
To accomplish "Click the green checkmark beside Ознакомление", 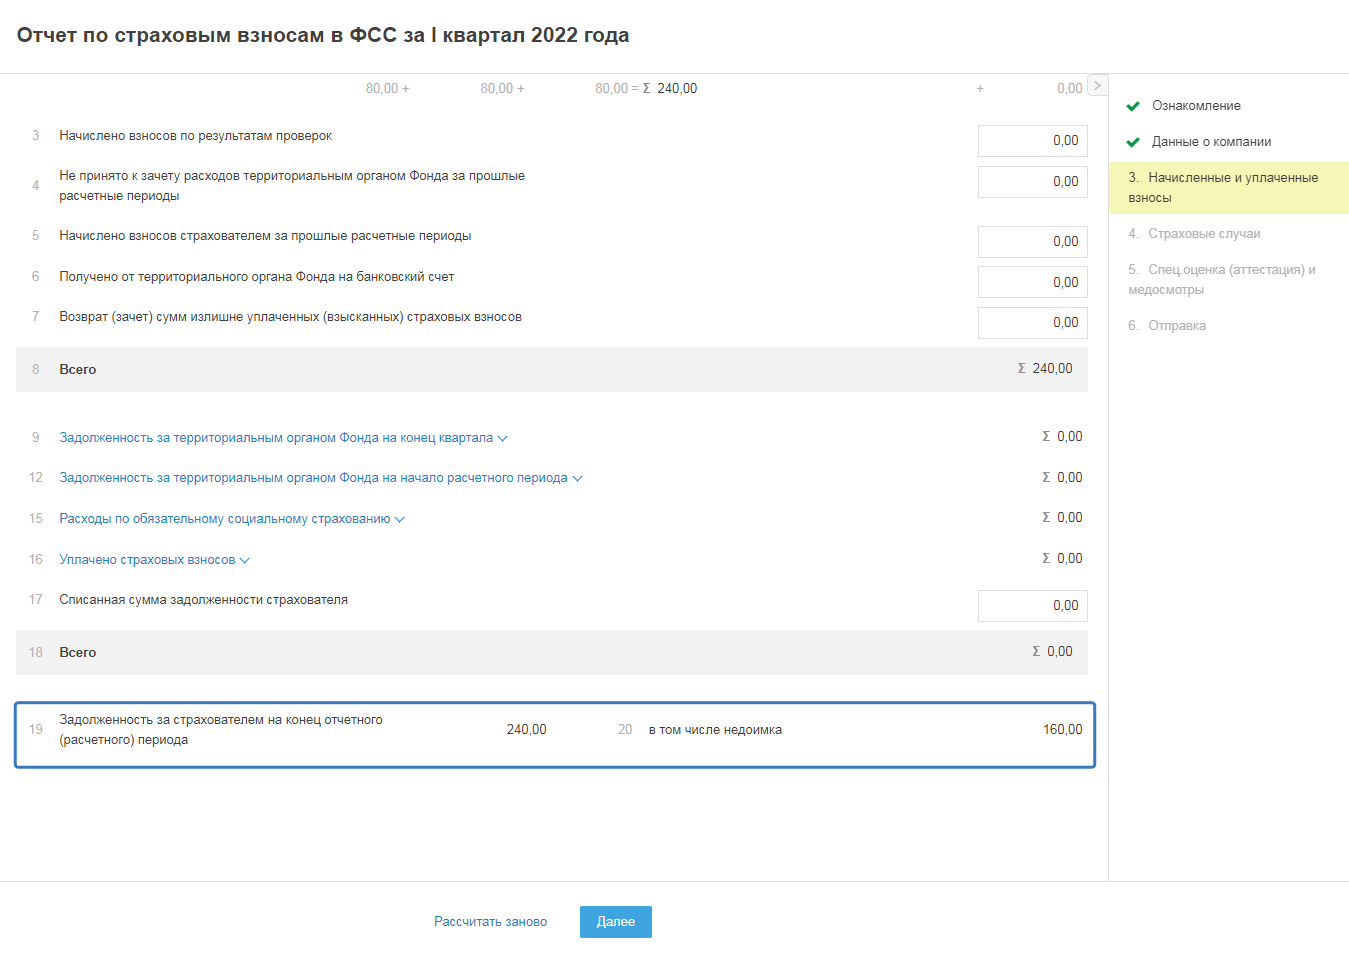I will pos(1133,106).
